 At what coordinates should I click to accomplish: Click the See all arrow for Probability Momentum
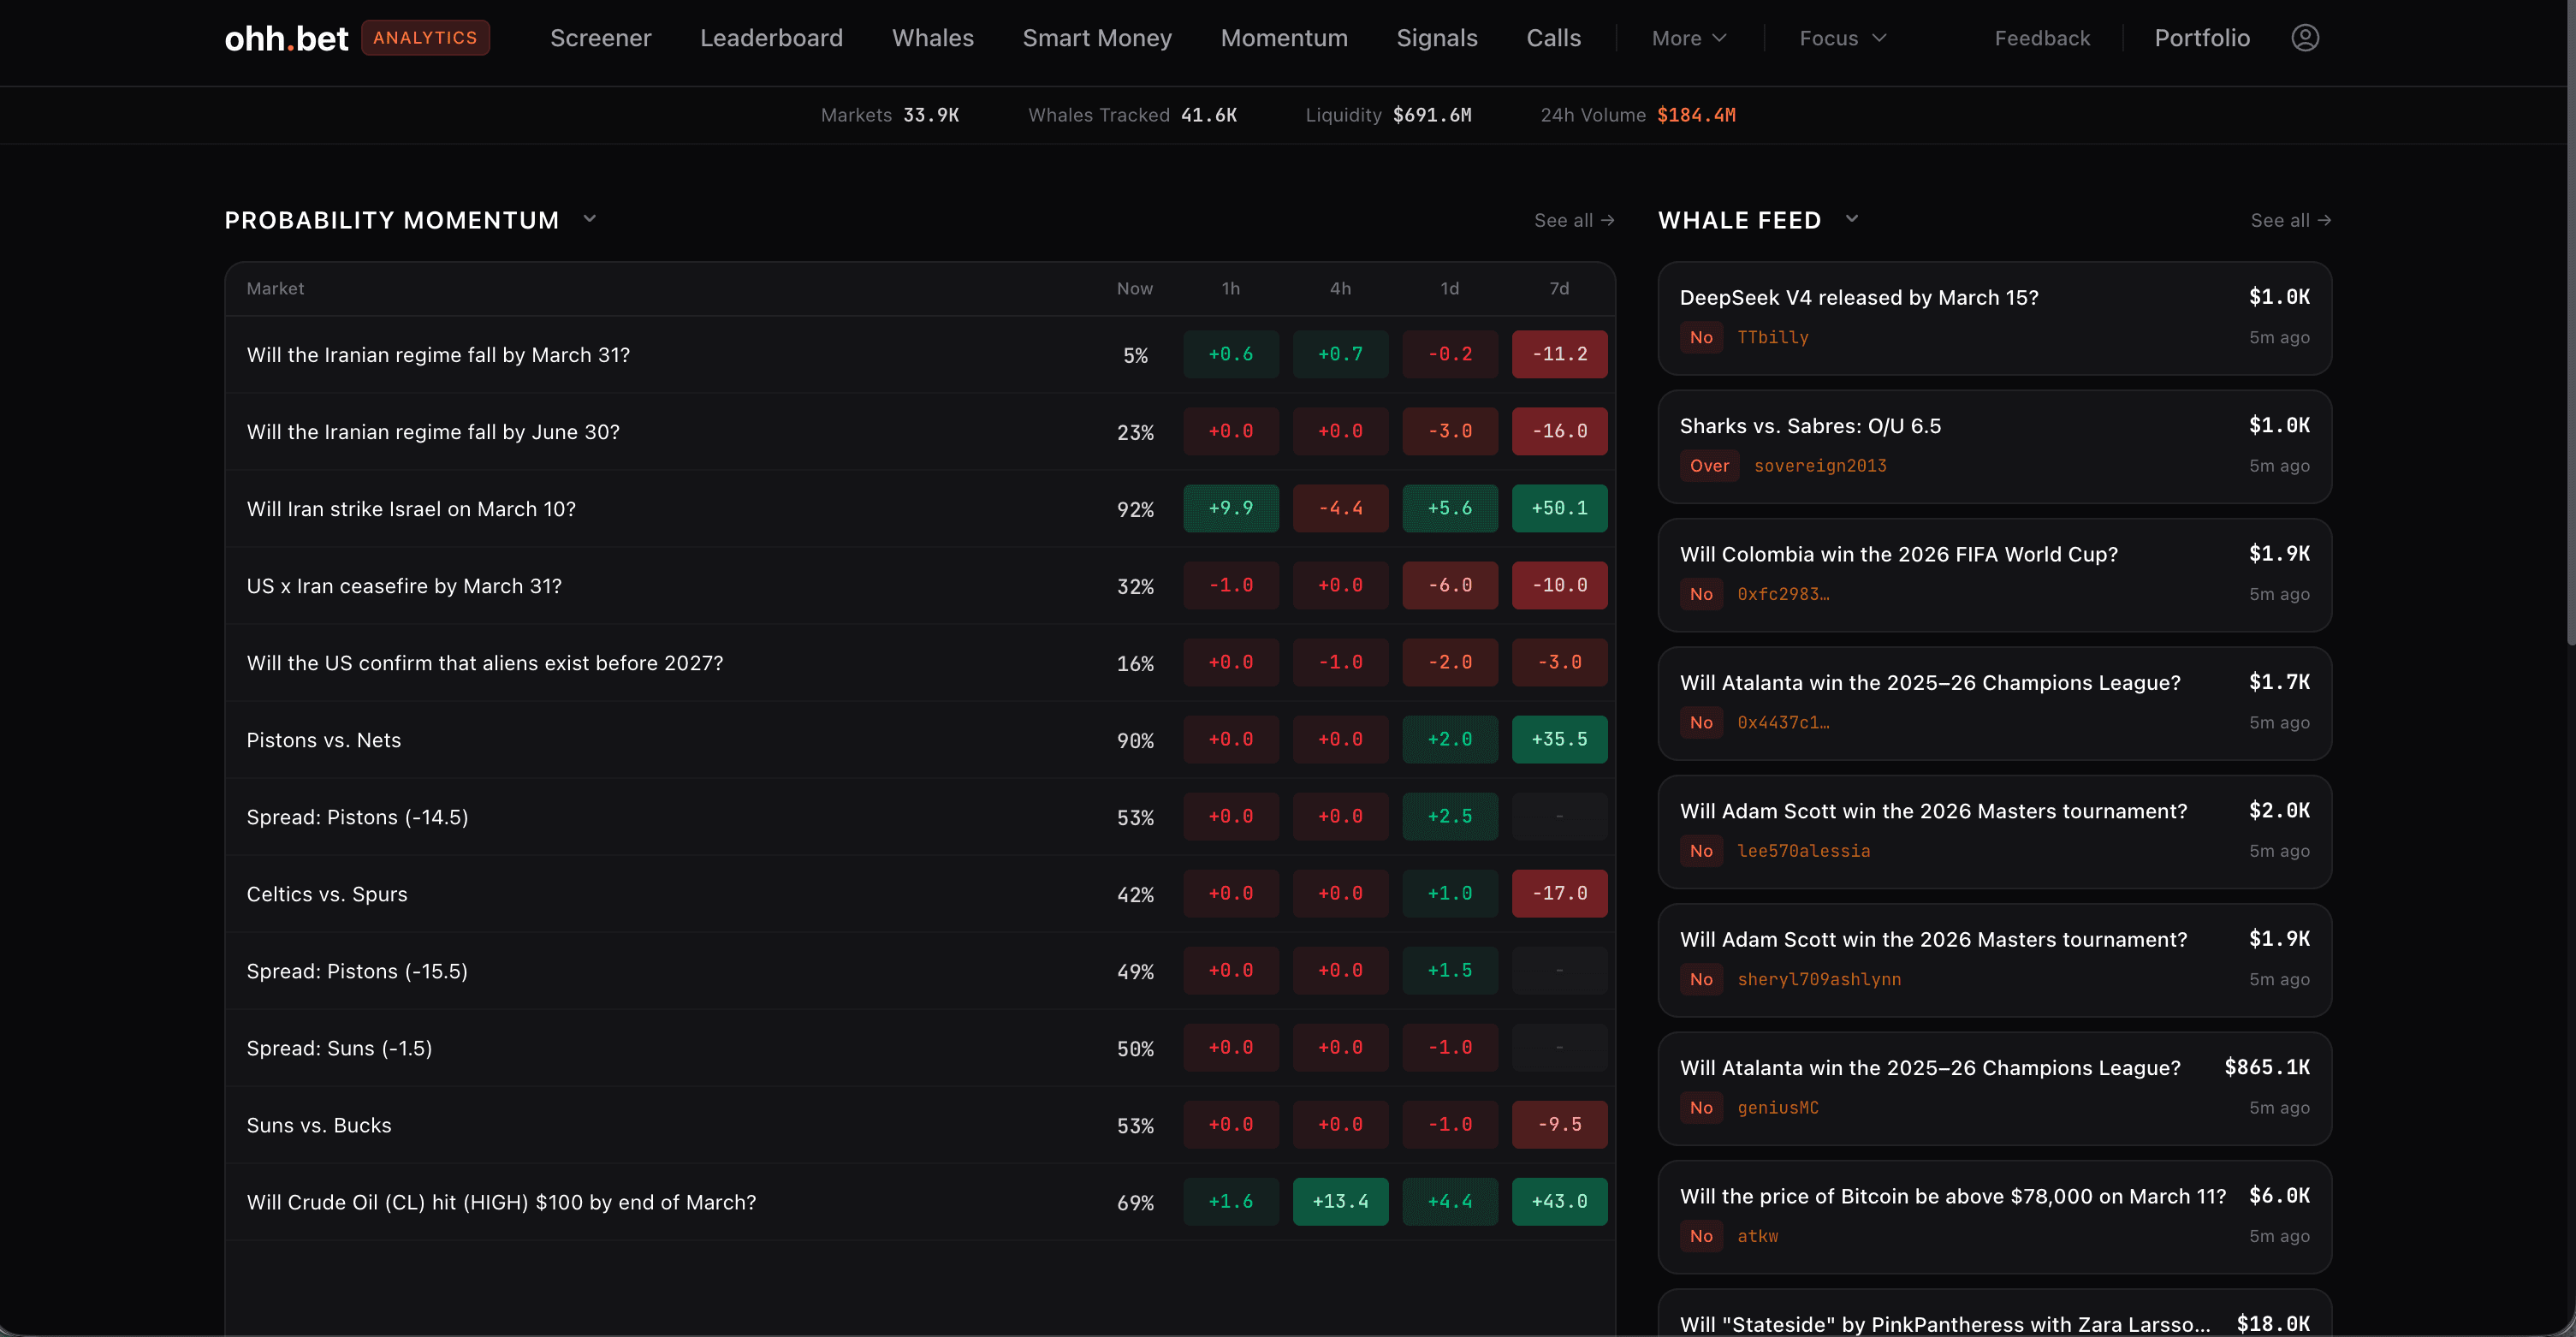point(1573,220)
